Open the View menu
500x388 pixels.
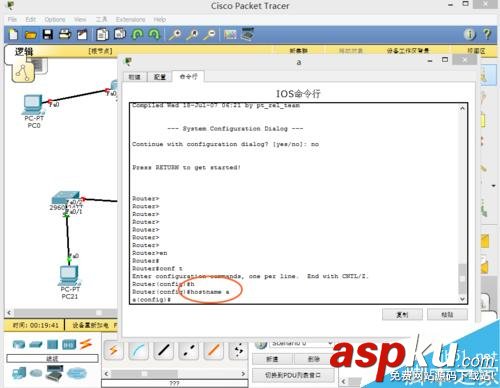click(x=80, y=19)
